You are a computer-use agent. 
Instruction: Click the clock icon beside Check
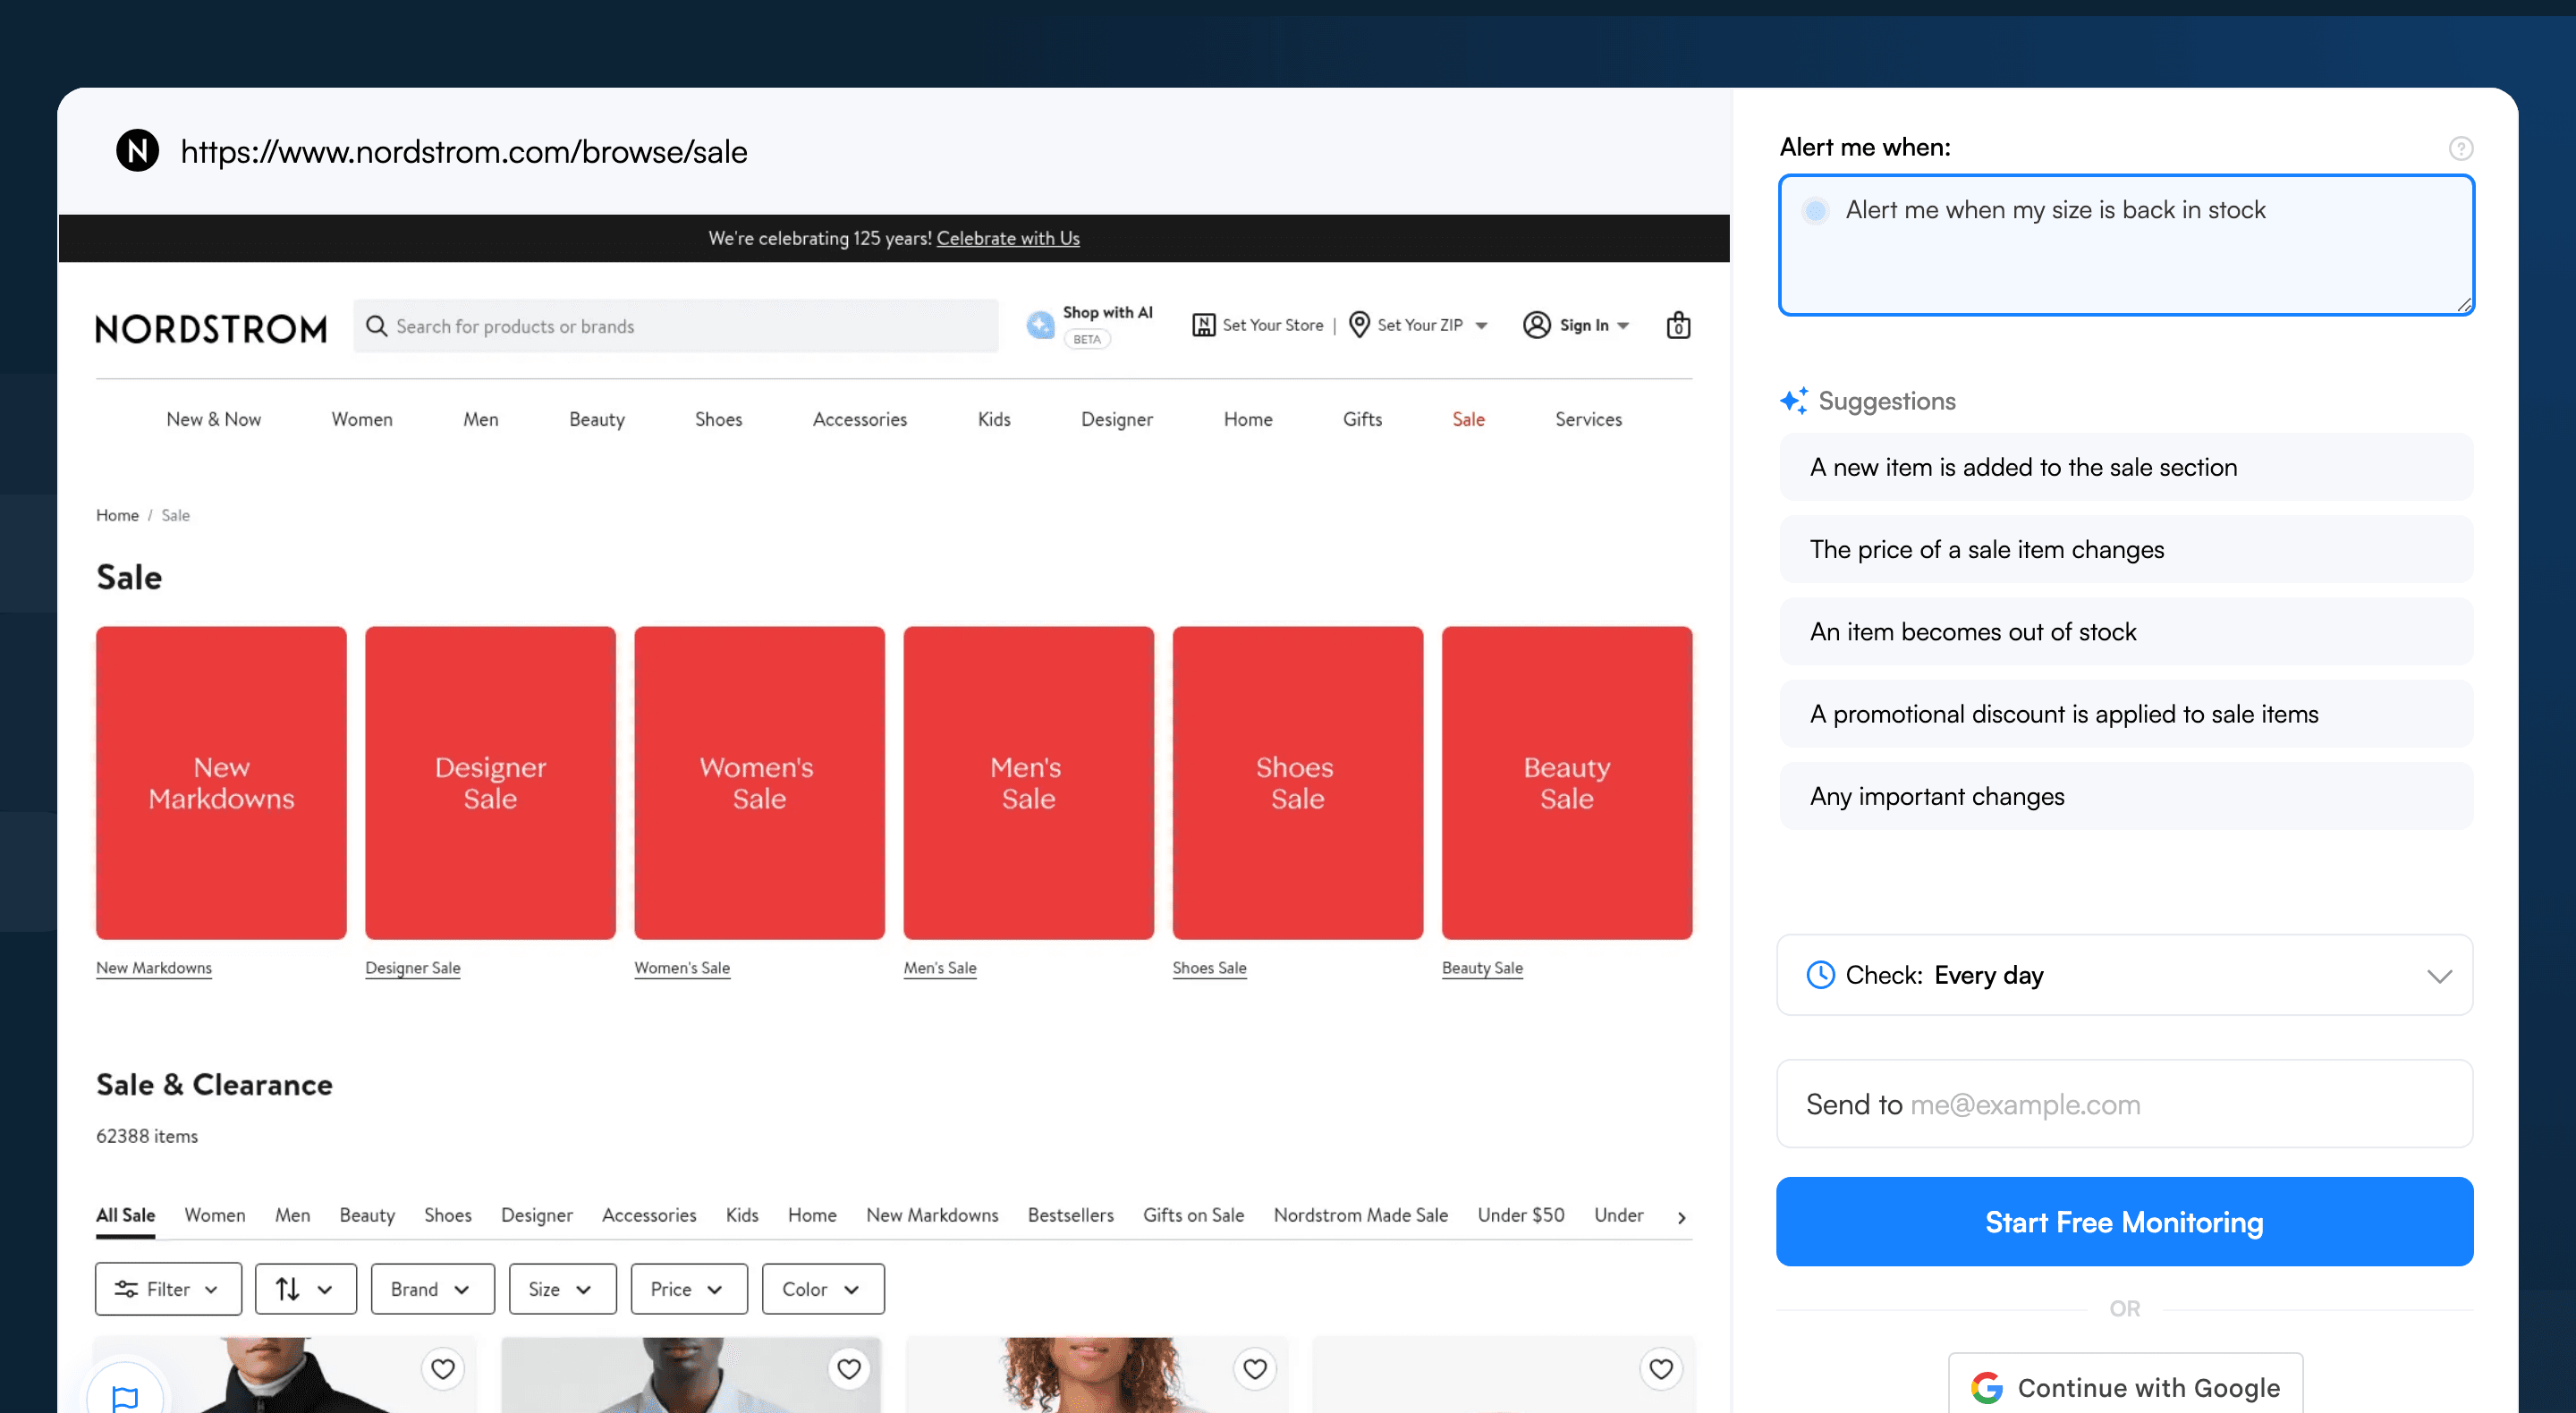[x=1821, y=975]
